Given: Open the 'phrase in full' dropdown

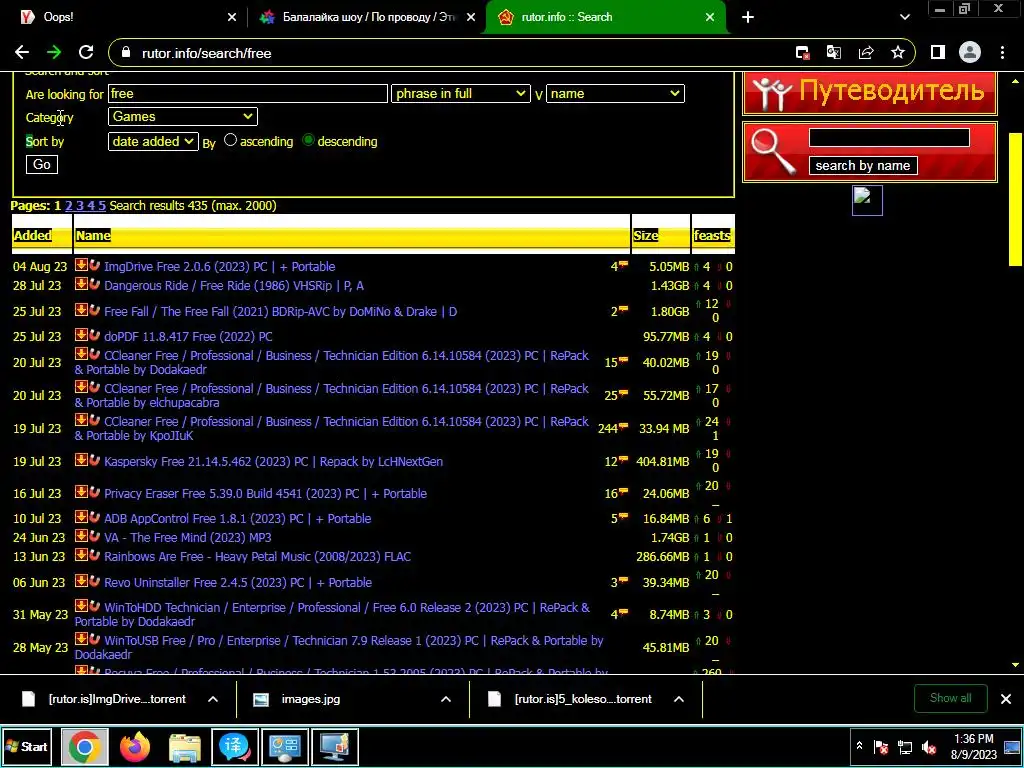Looking at the screenshot, I should pos(460,93).
